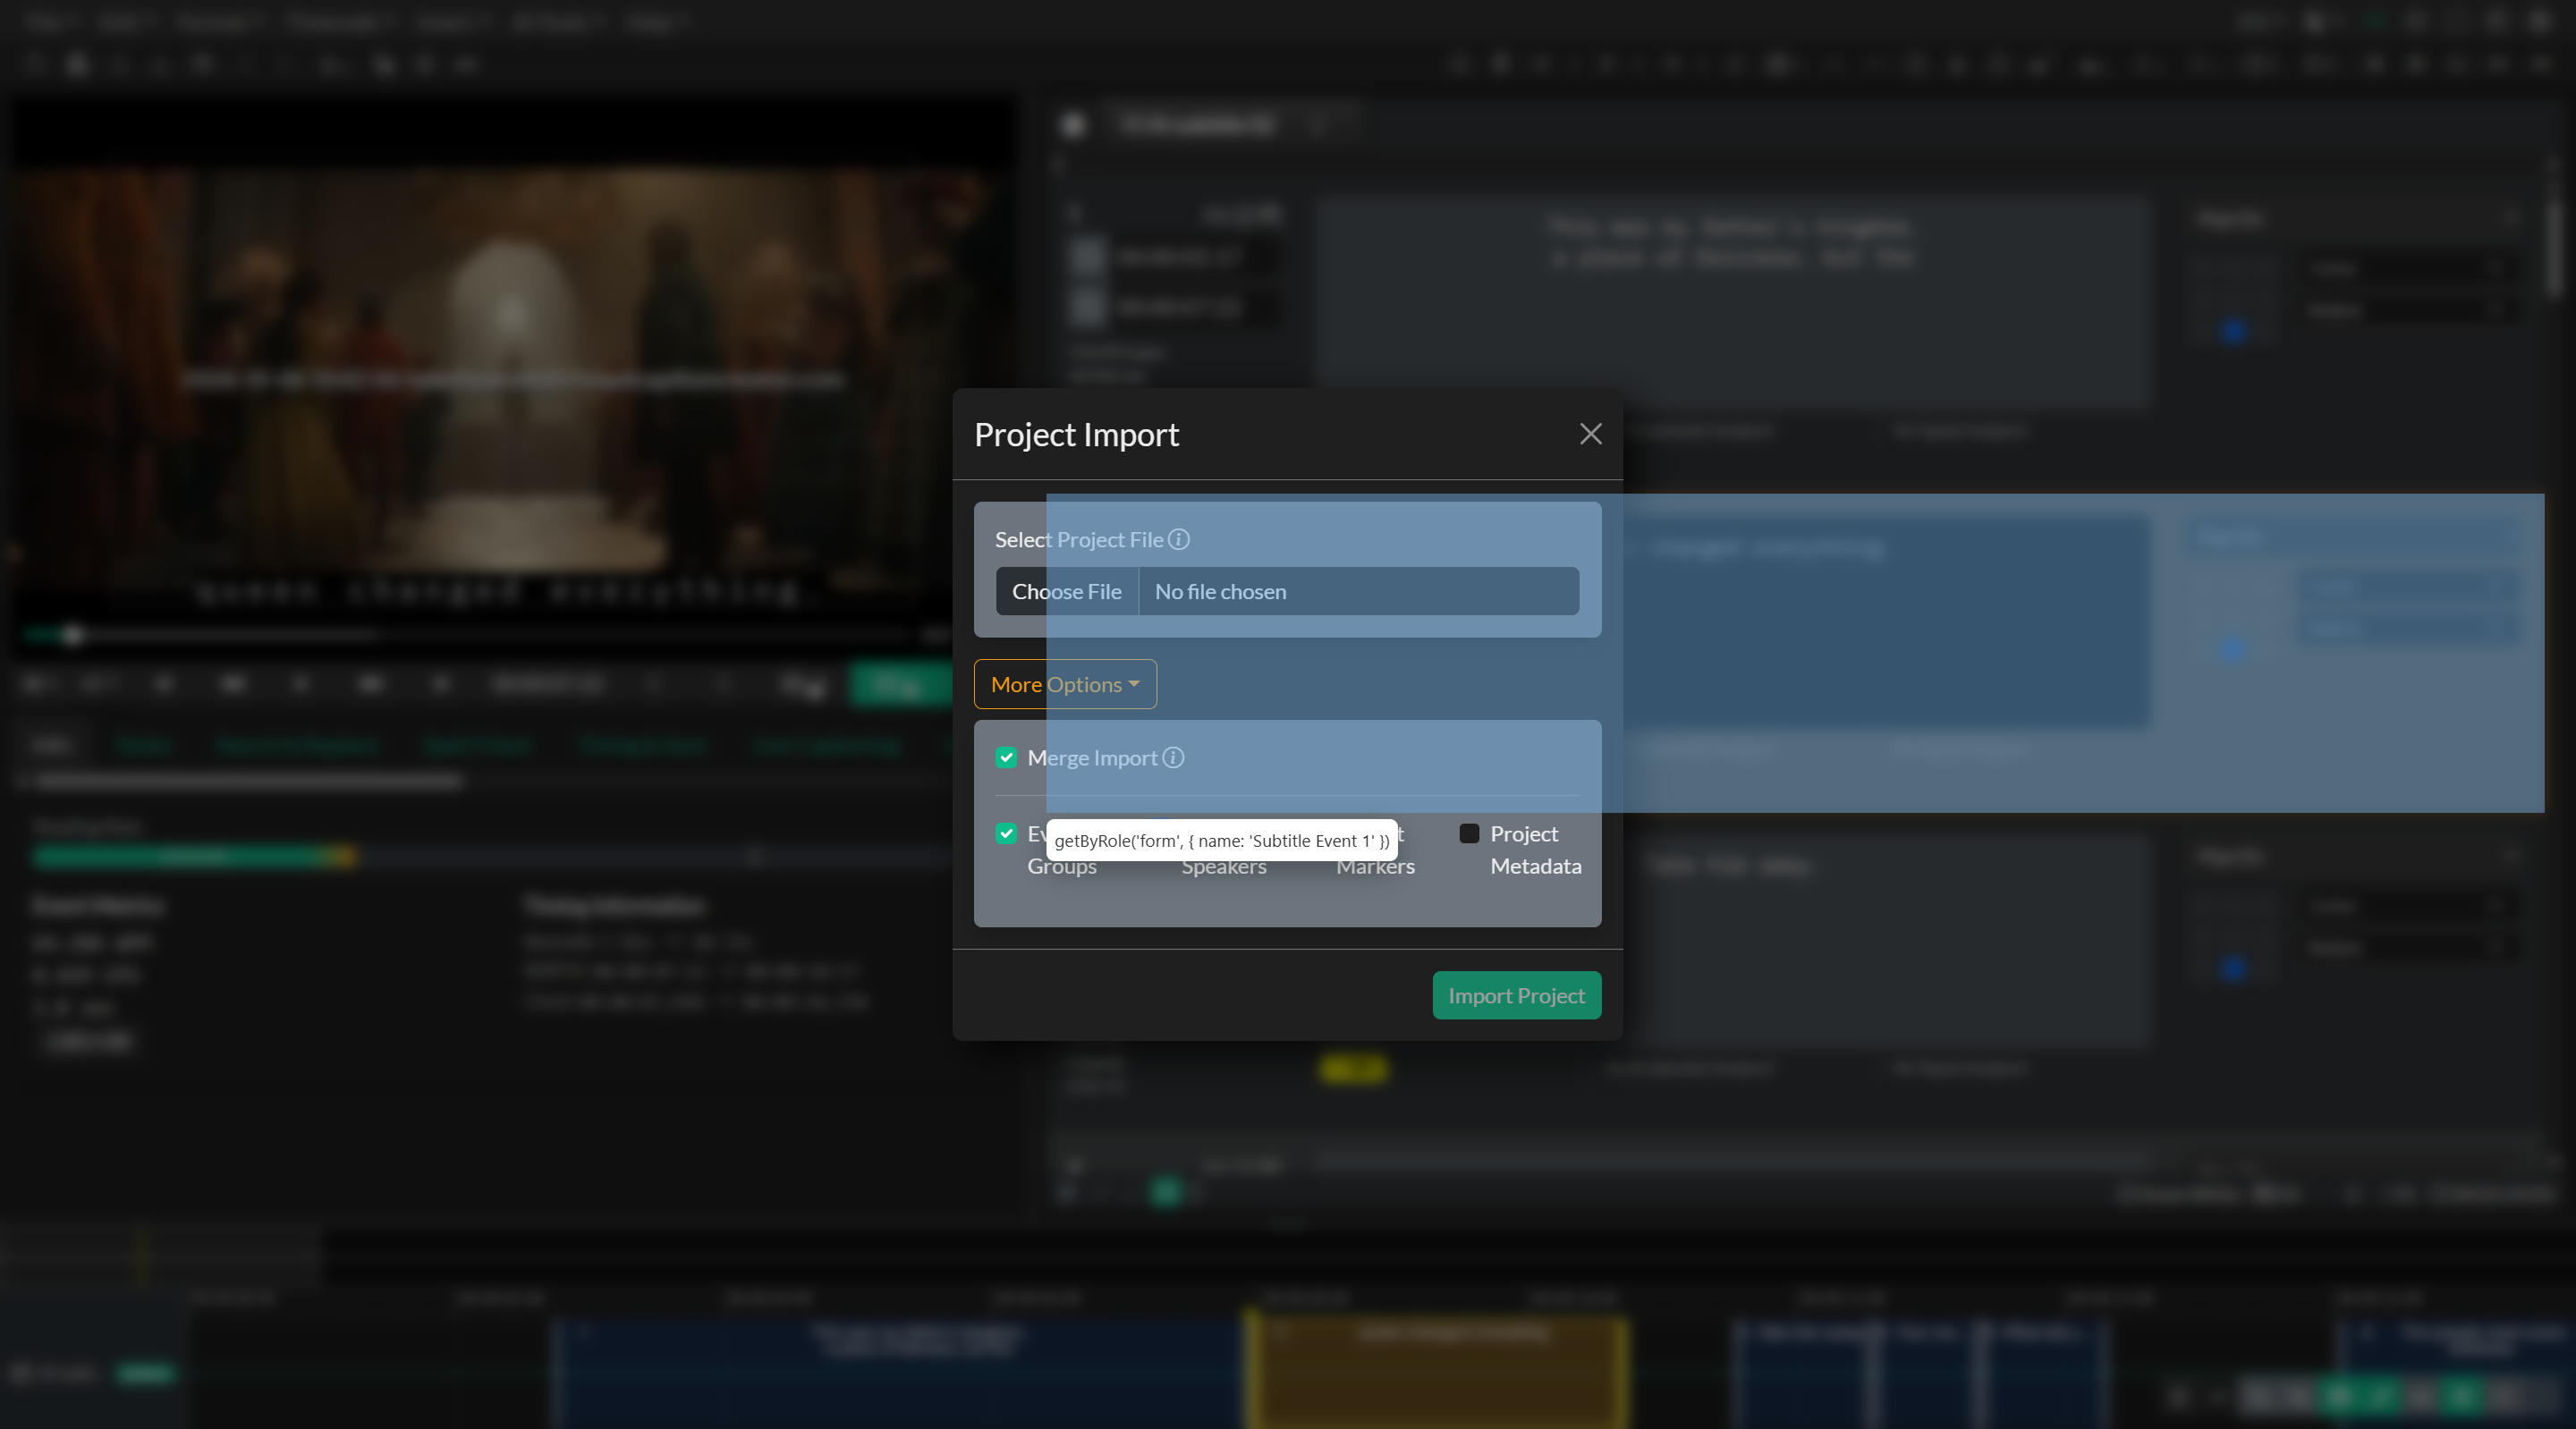
Task: Click the 'Speakers' option label
Action: [x=1223, y=866]
